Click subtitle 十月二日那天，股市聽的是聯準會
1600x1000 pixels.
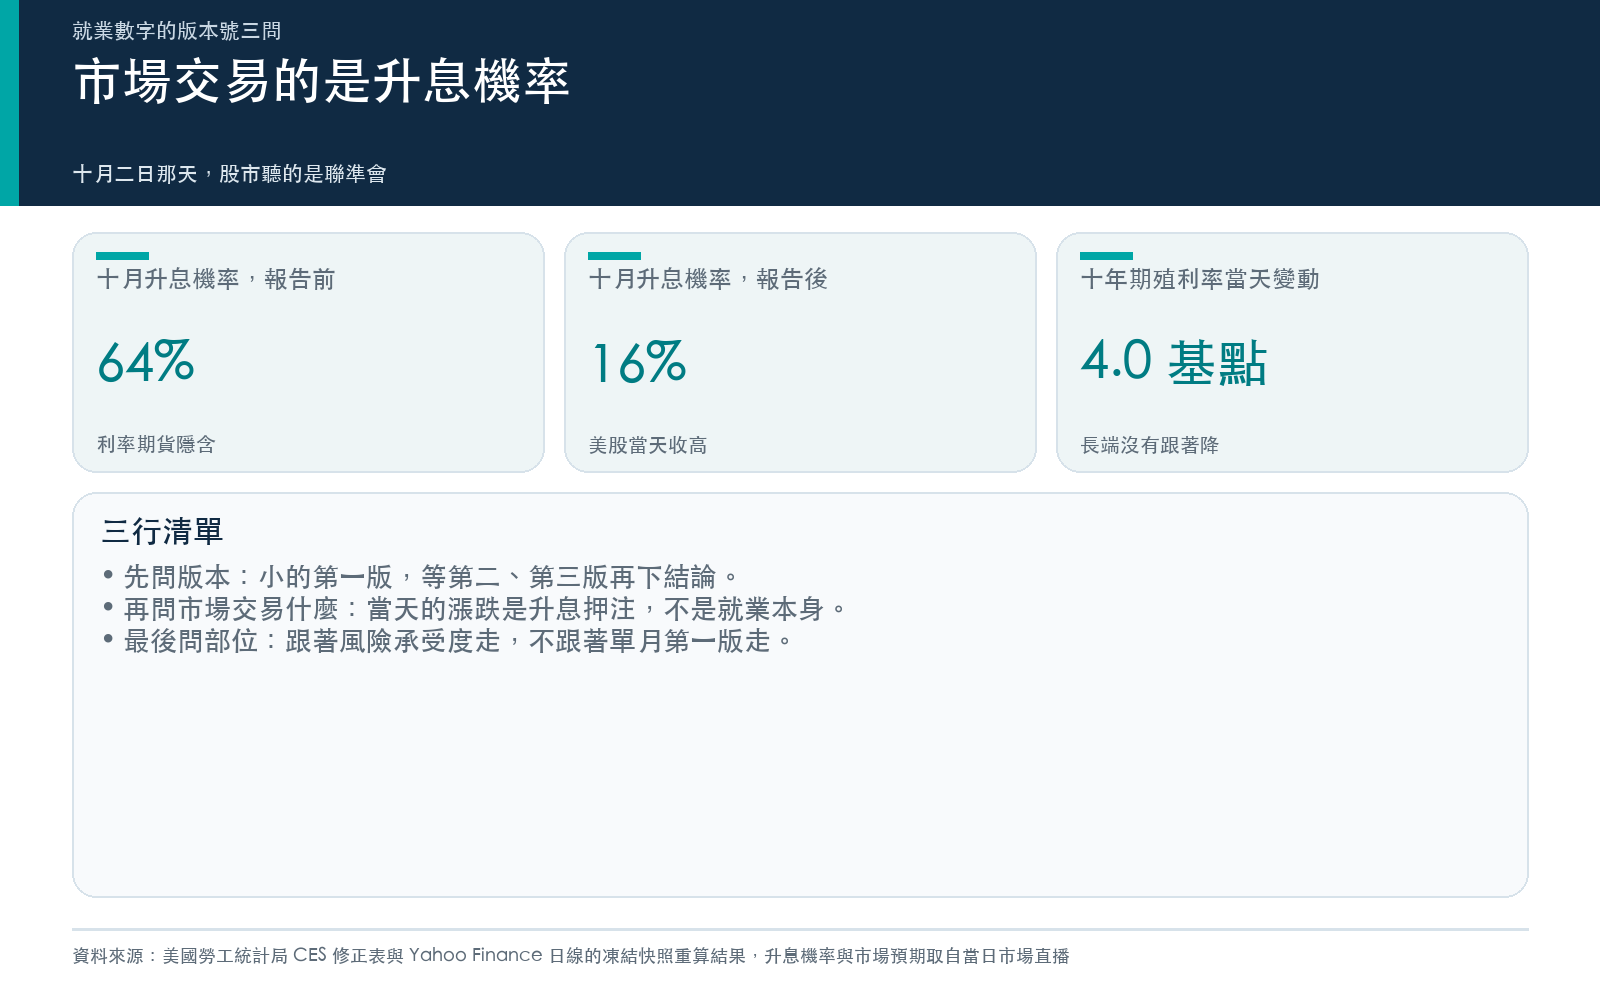230,174
